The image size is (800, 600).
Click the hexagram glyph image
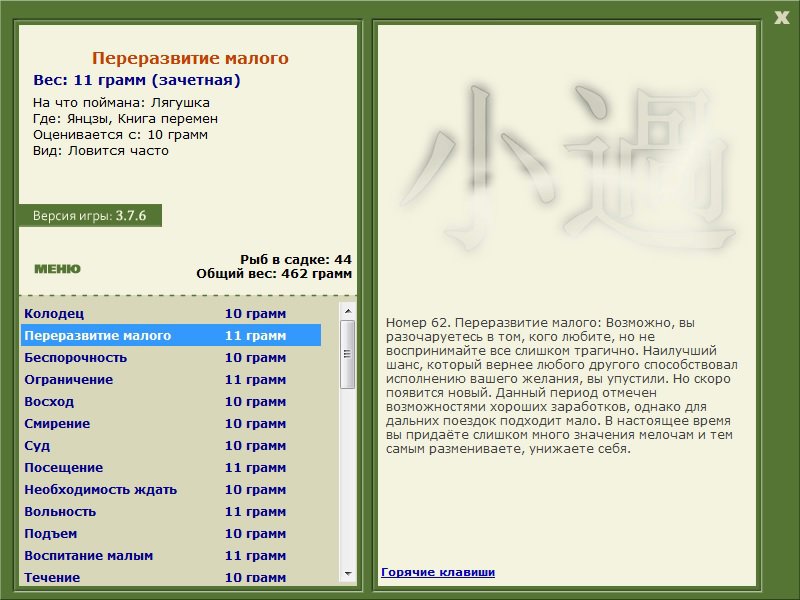pyautogui.click(x=567, y=167)
